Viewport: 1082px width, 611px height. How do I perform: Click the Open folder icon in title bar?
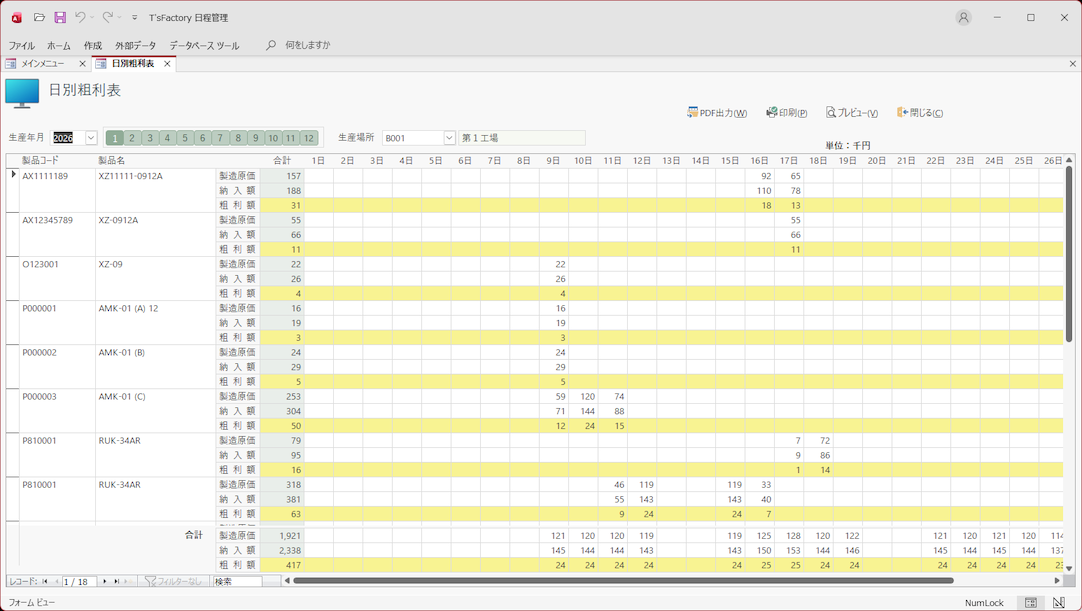(x=39, y=17)
